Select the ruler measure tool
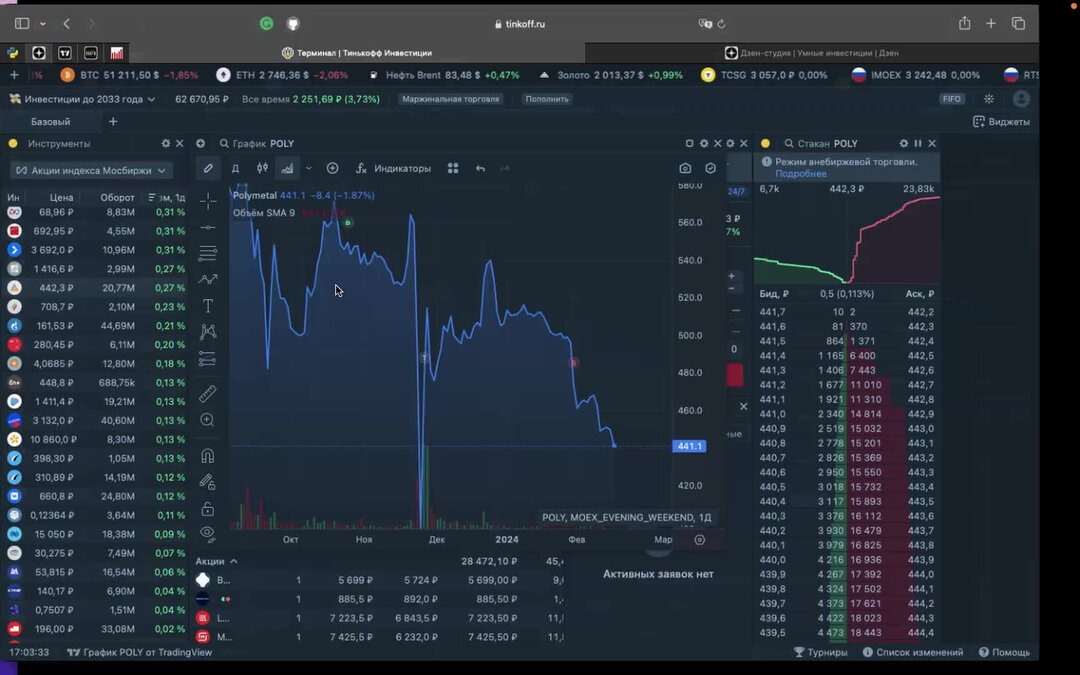The width and height of the screenshot is (1080, 675). coord(207,393)
